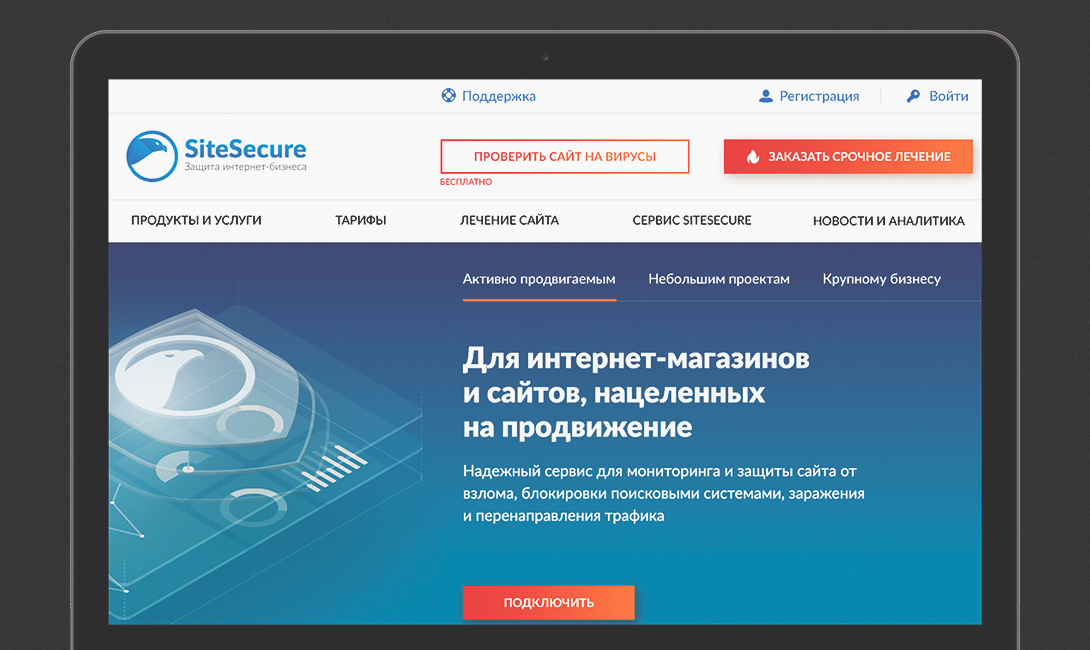Open Лечение сайта menu item
Viewport: 1090px width, 650px height.
(x=510, y=220)
